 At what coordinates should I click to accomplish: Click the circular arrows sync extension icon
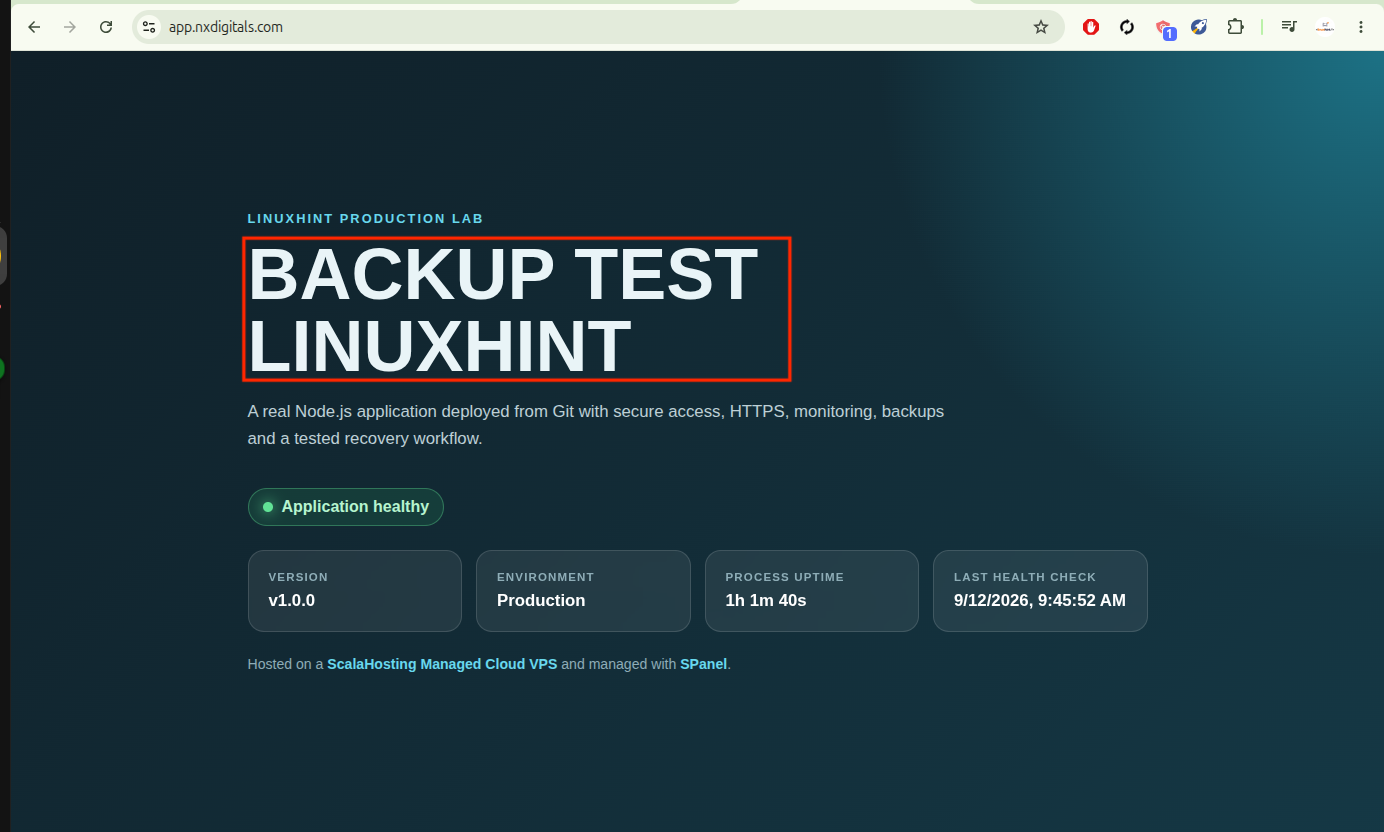coord(1127,27)
